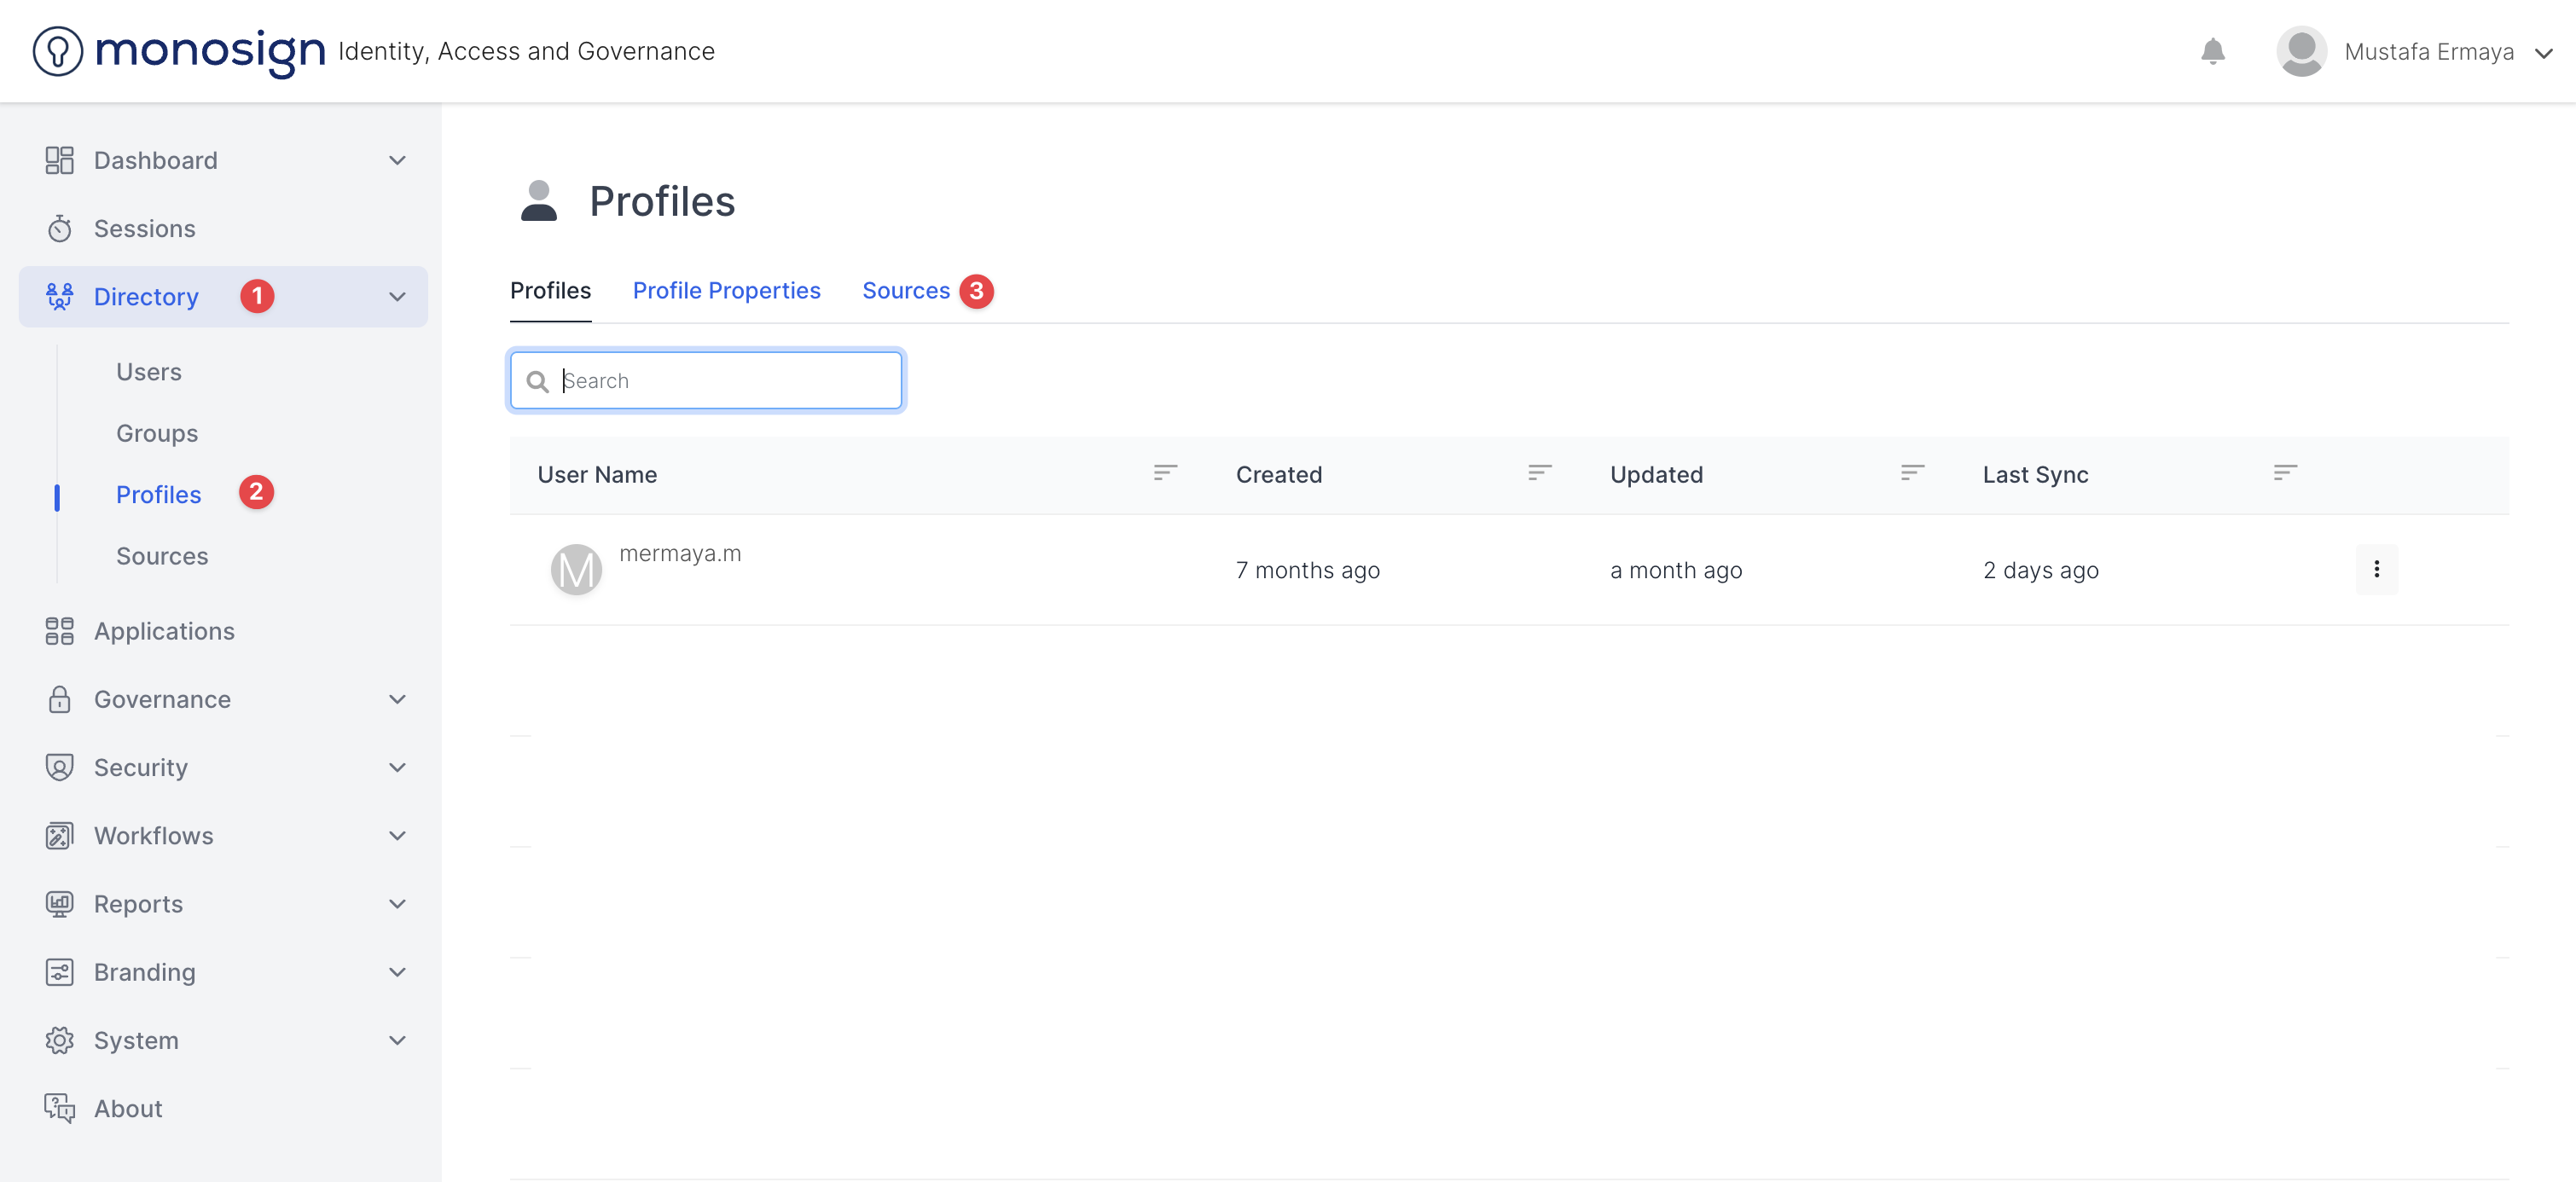Click the Branding sliders icon
2576x1182 pixels.
[x=60, y=971]
